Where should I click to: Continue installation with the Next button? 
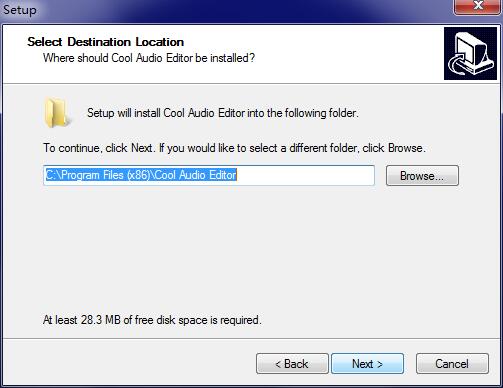click(367, 363)
